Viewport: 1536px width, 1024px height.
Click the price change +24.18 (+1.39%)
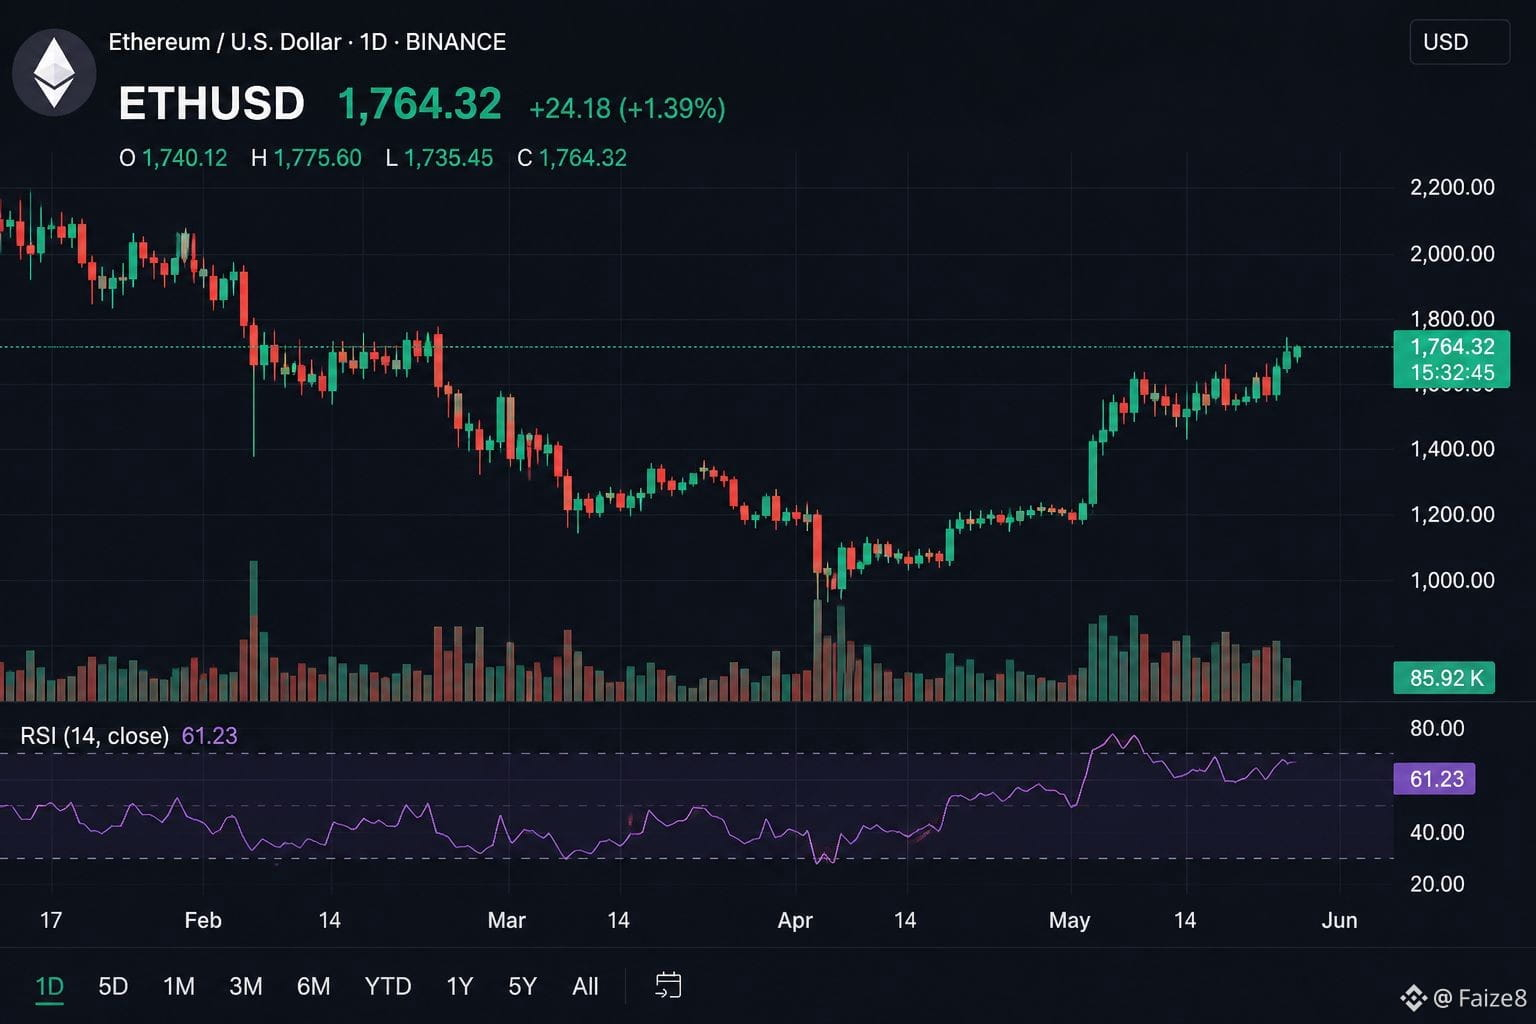627,108
